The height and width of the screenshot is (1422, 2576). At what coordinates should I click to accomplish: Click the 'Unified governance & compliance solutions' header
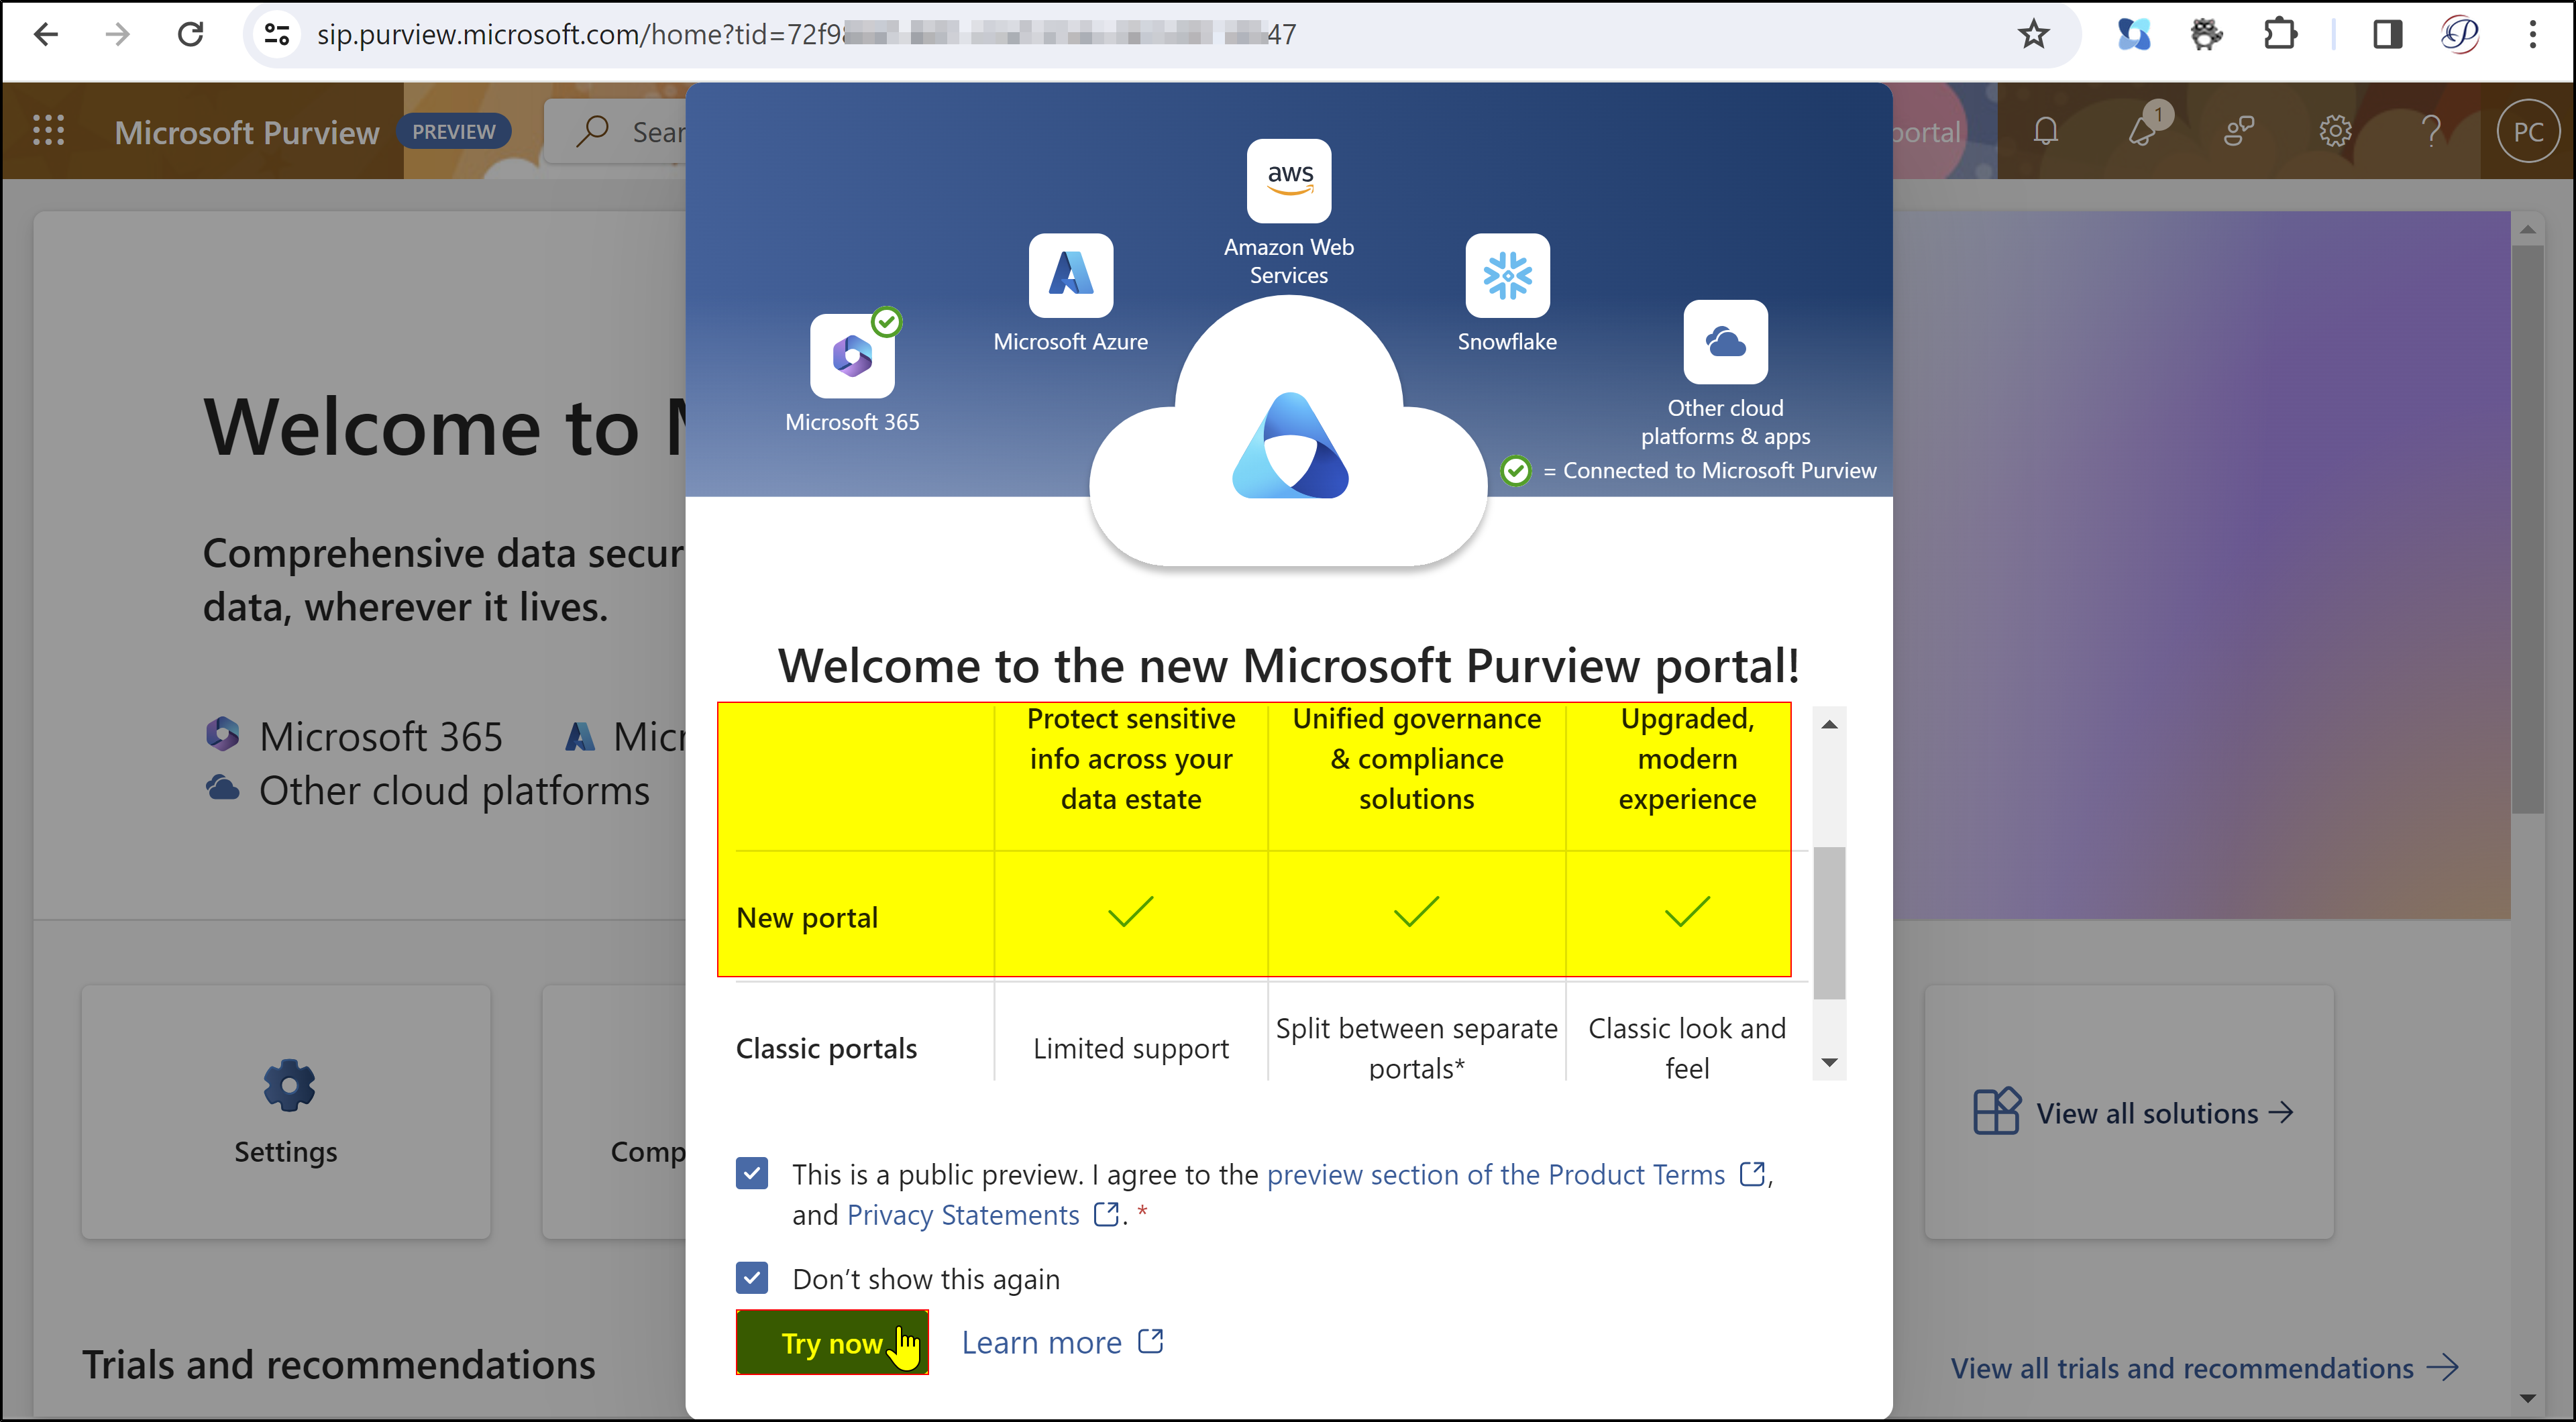(x=1416, y=758)
